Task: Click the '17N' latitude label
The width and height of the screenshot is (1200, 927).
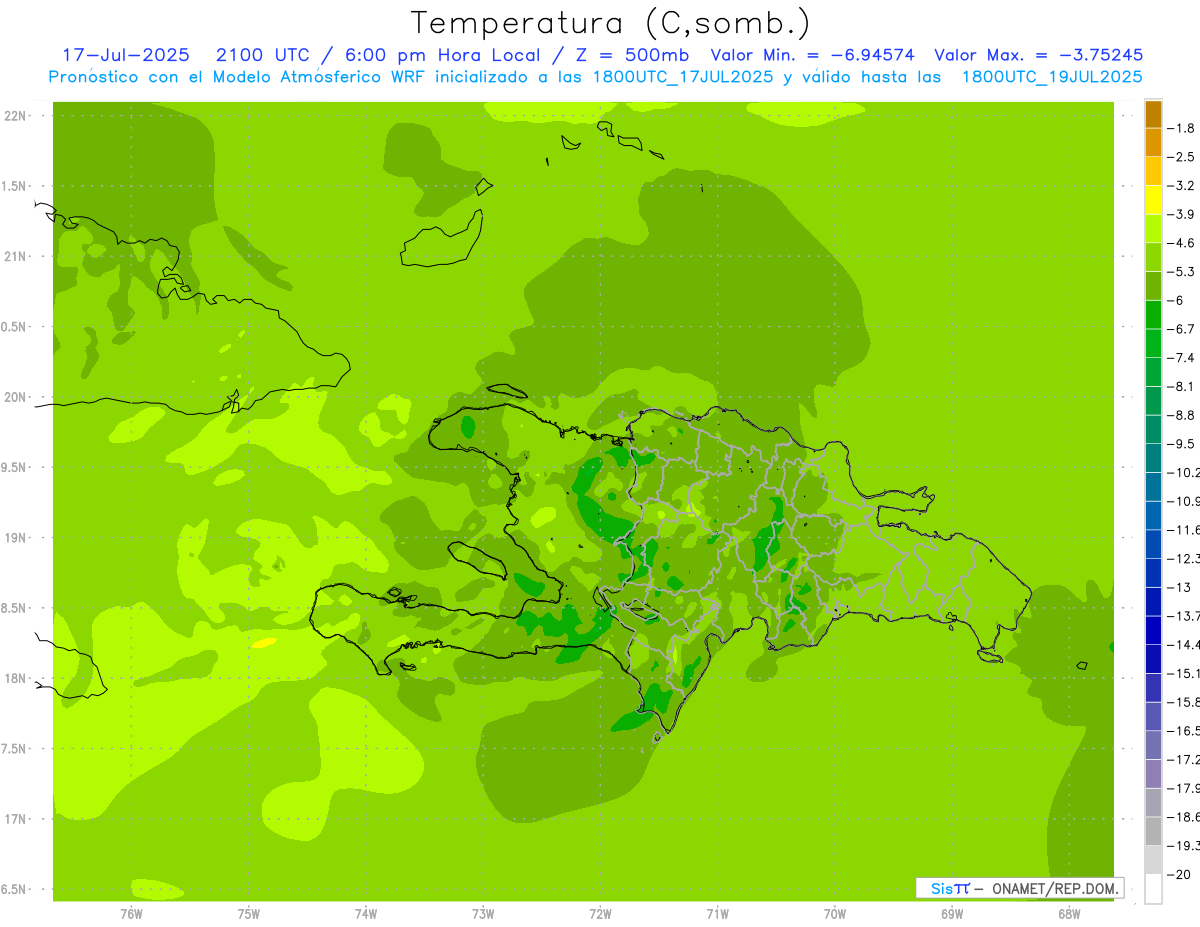Action: click(x=14, y=819)
